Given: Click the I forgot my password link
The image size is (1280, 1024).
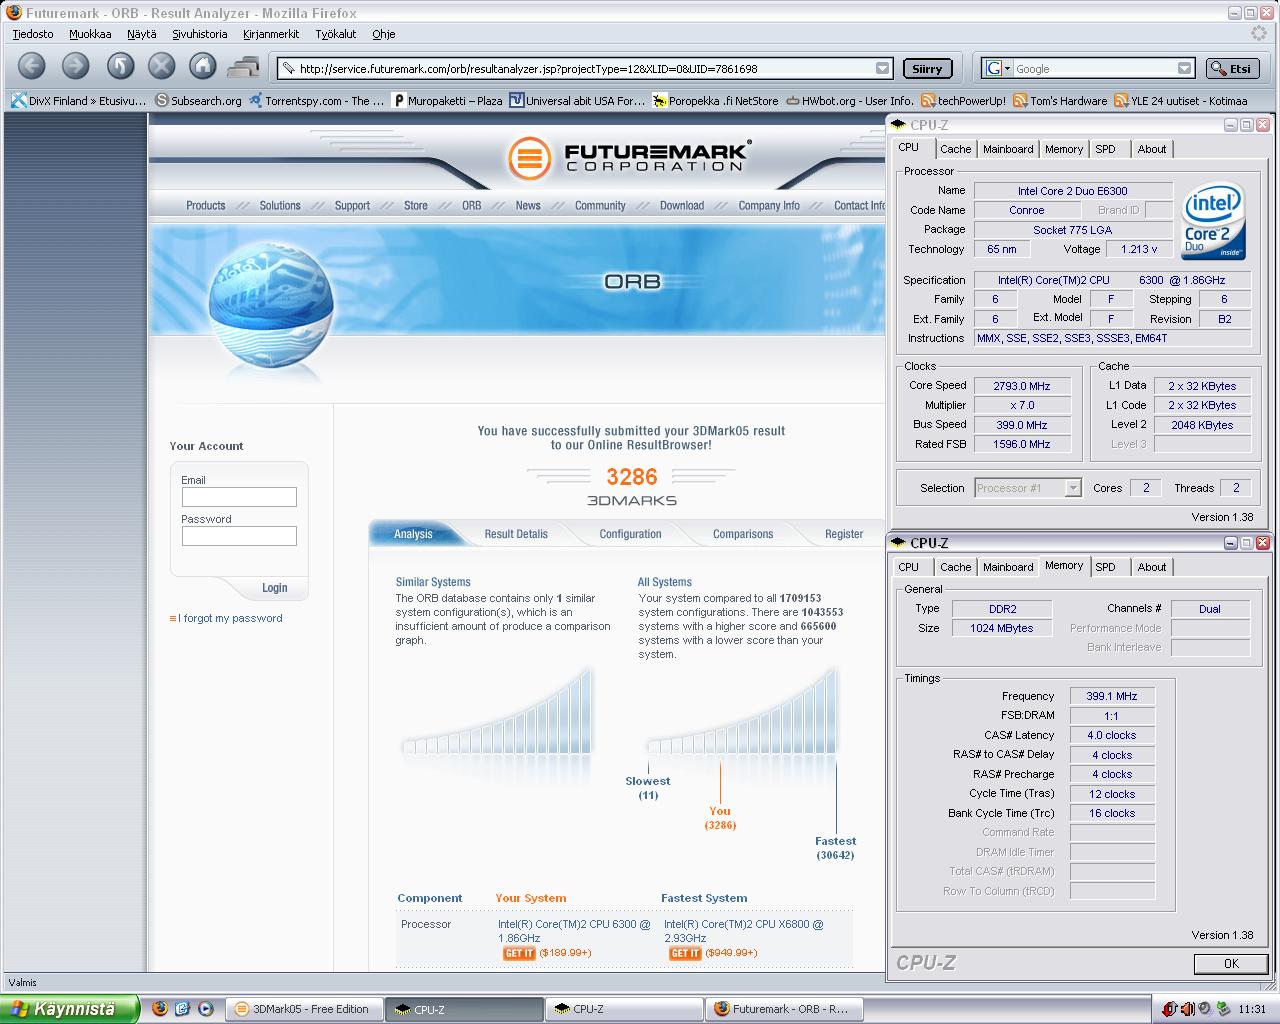Looking at the screenshot, I should click(230, 618).
